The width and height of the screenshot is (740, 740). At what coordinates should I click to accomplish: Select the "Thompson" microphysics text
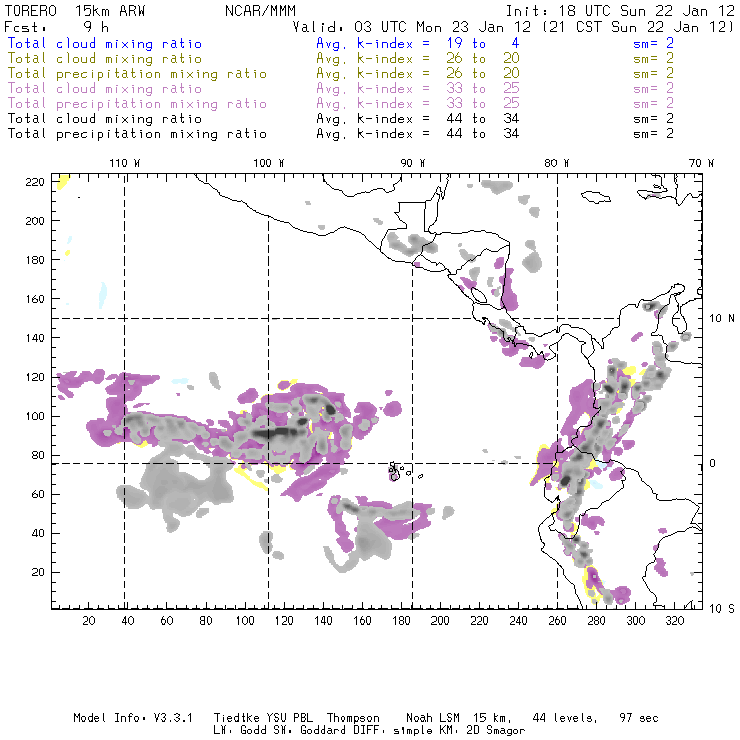tap(353, 718)
